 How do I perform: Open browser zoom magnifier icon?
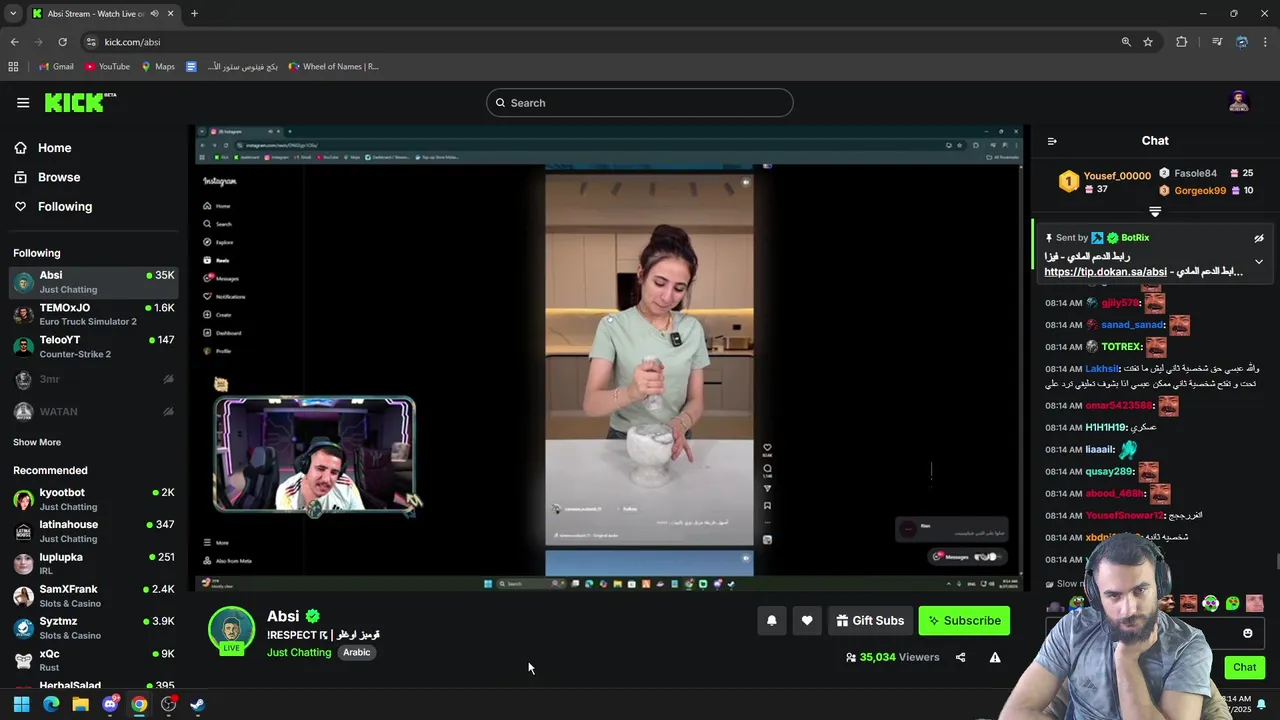(x=1126, y=42)
